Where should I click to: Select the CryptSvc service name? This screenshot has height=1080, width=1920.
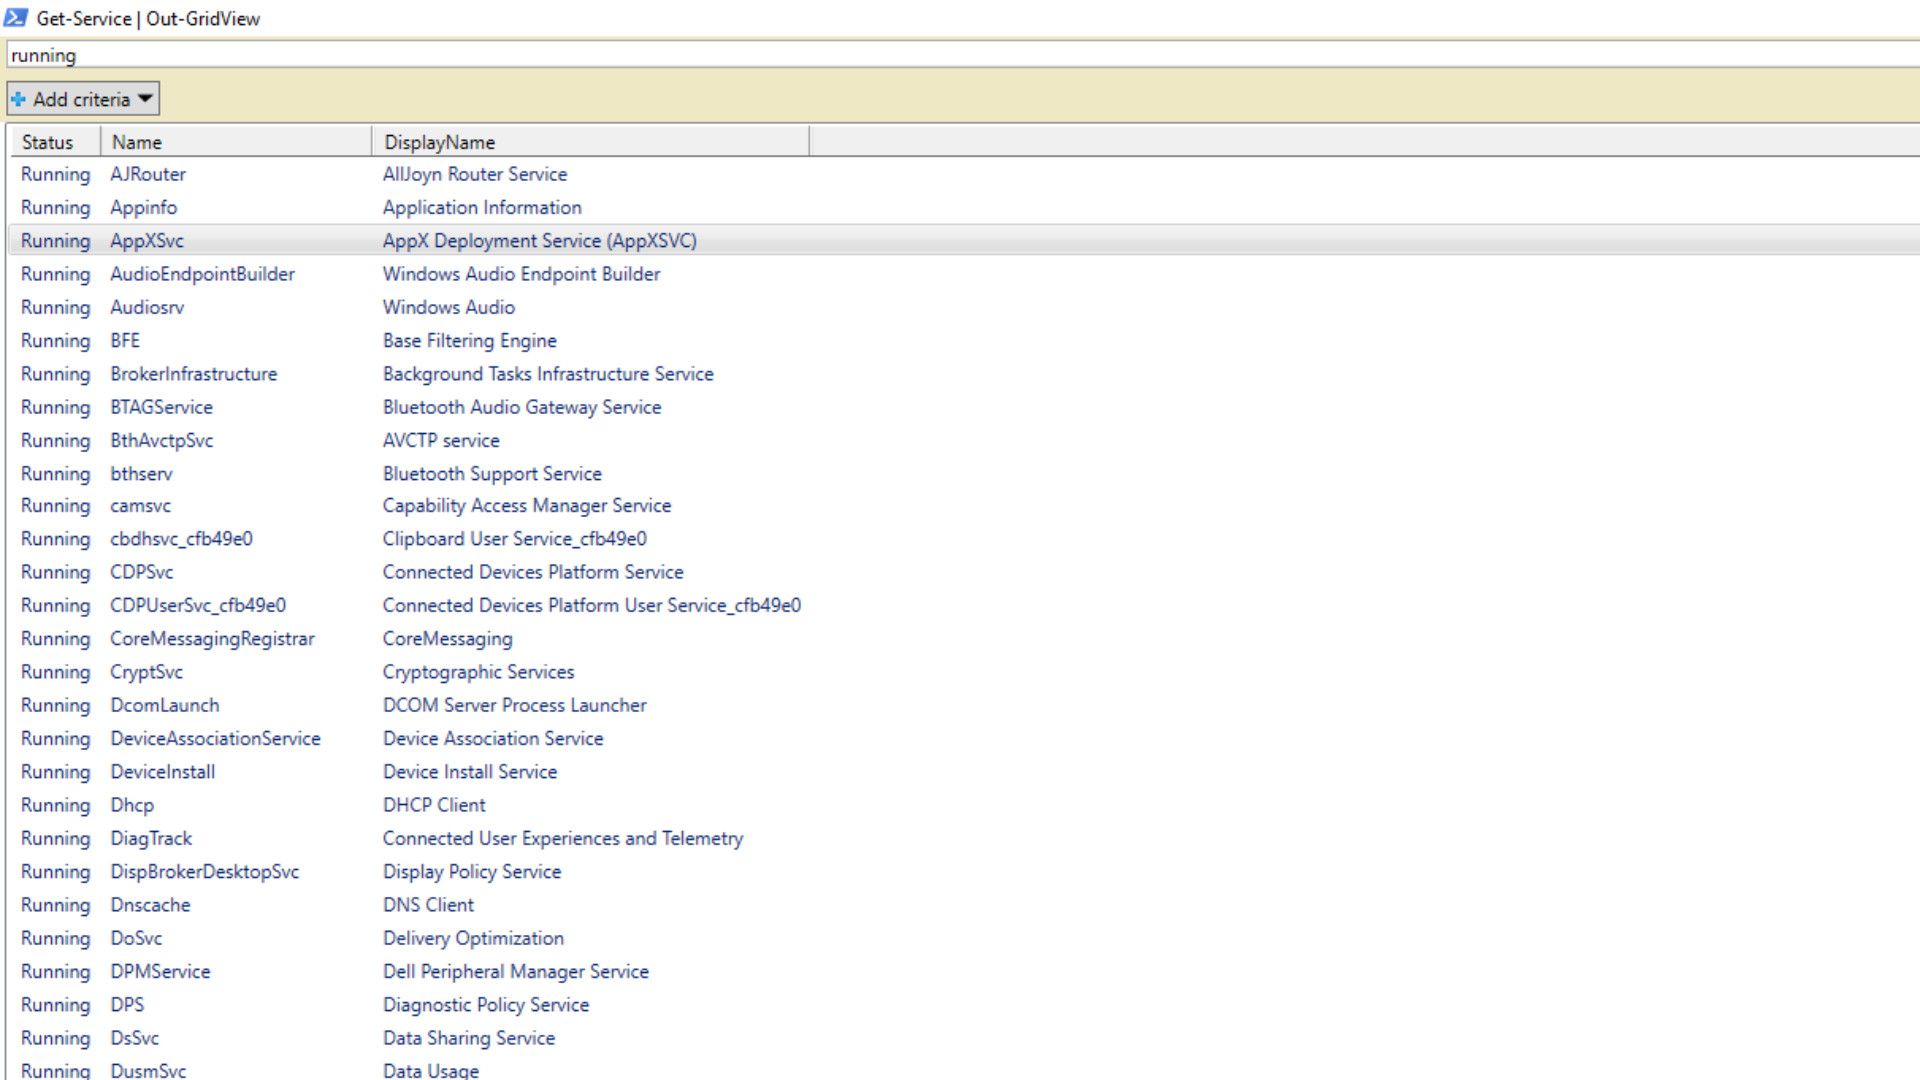point(147,672)
